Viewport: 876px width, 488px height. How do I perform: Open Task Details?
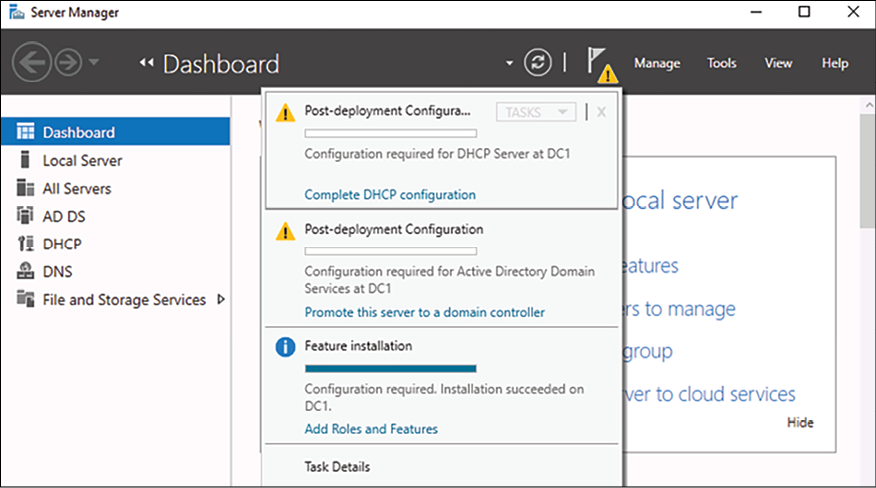(337, 467)
